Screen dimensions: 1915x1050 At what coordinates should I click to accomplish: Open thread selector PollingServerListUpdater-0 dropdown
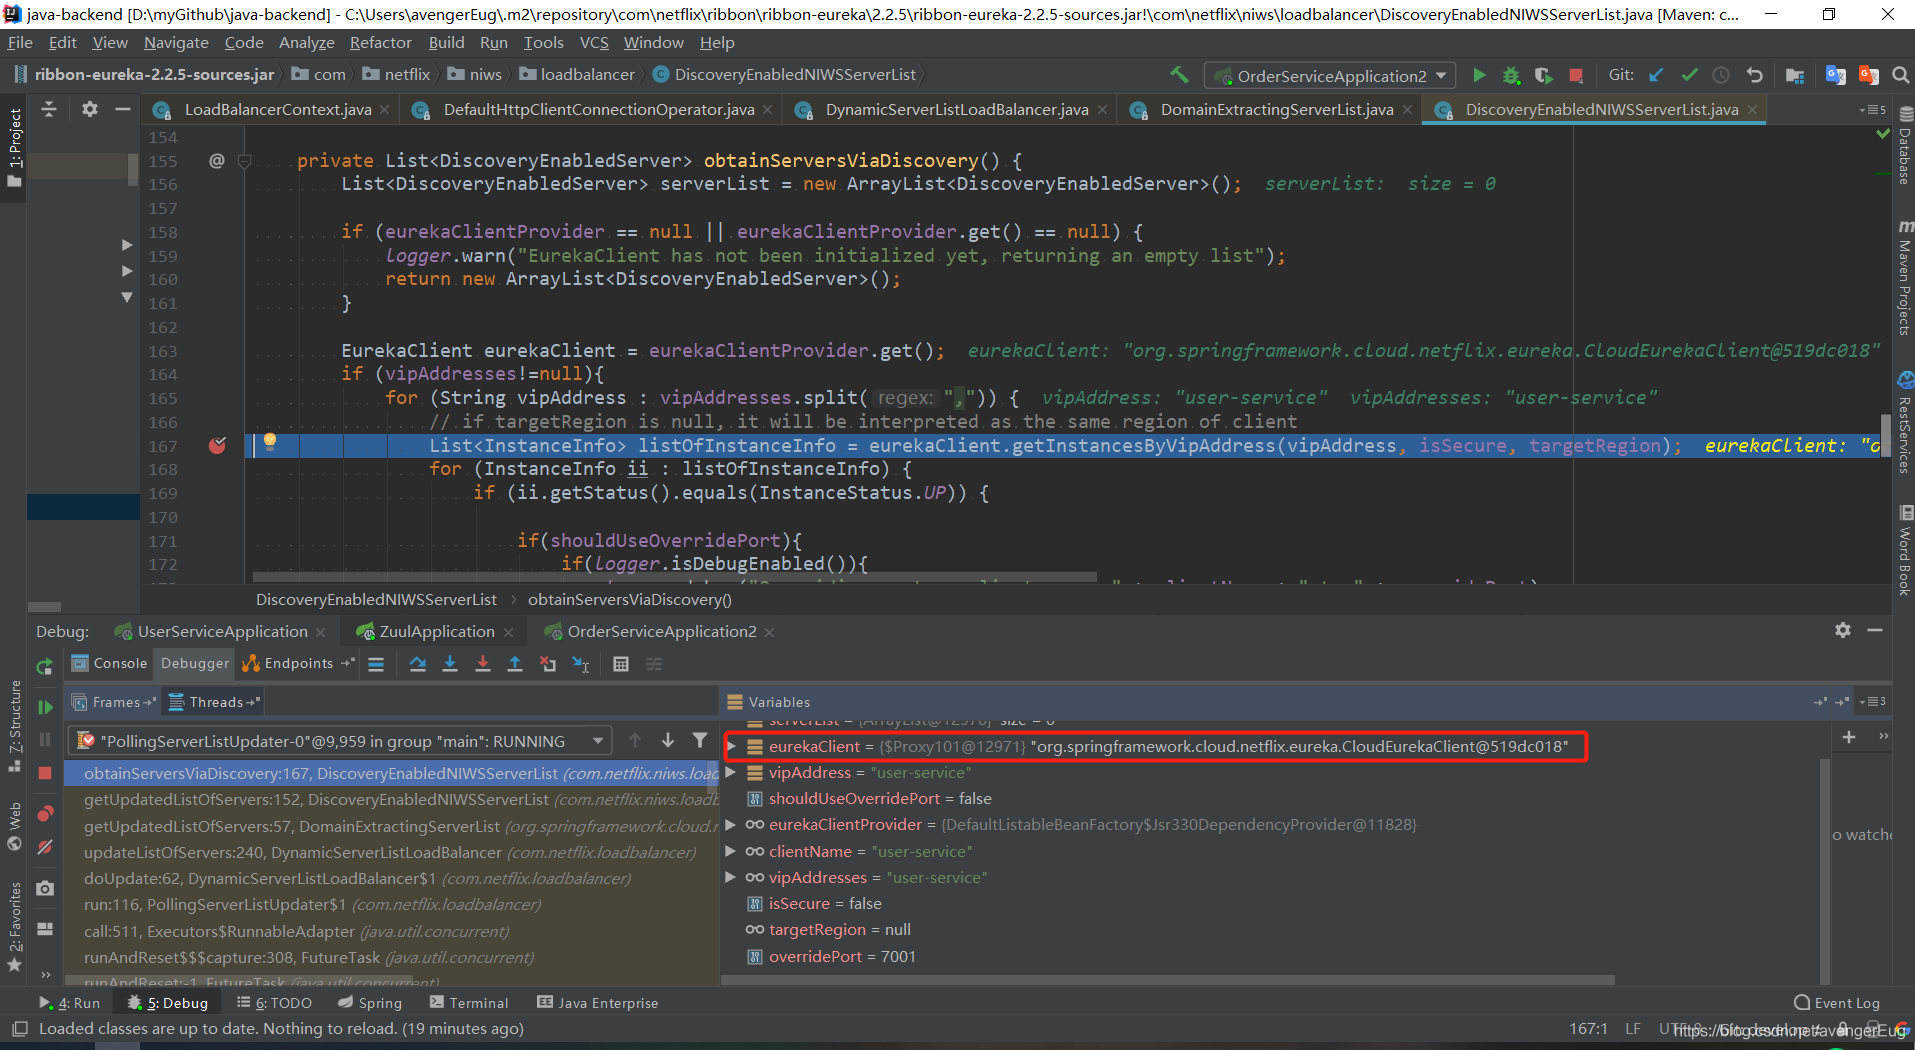click(x=339, y=741)
